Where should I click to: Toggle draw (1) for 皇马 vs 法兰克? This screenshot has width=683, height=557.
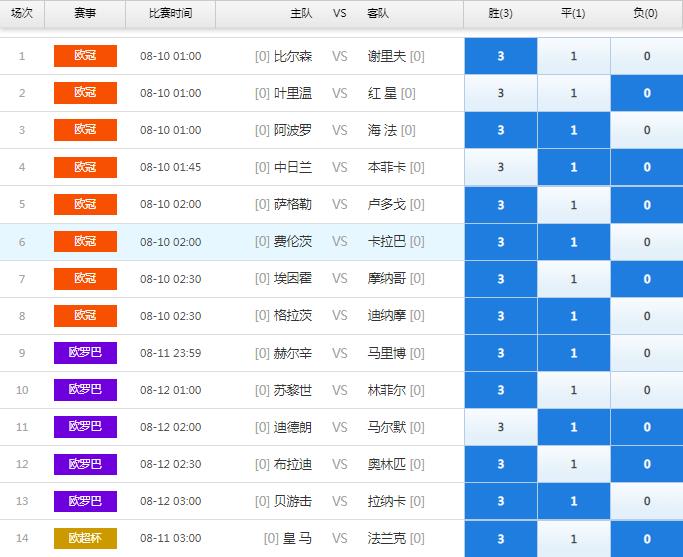[574, 538]
